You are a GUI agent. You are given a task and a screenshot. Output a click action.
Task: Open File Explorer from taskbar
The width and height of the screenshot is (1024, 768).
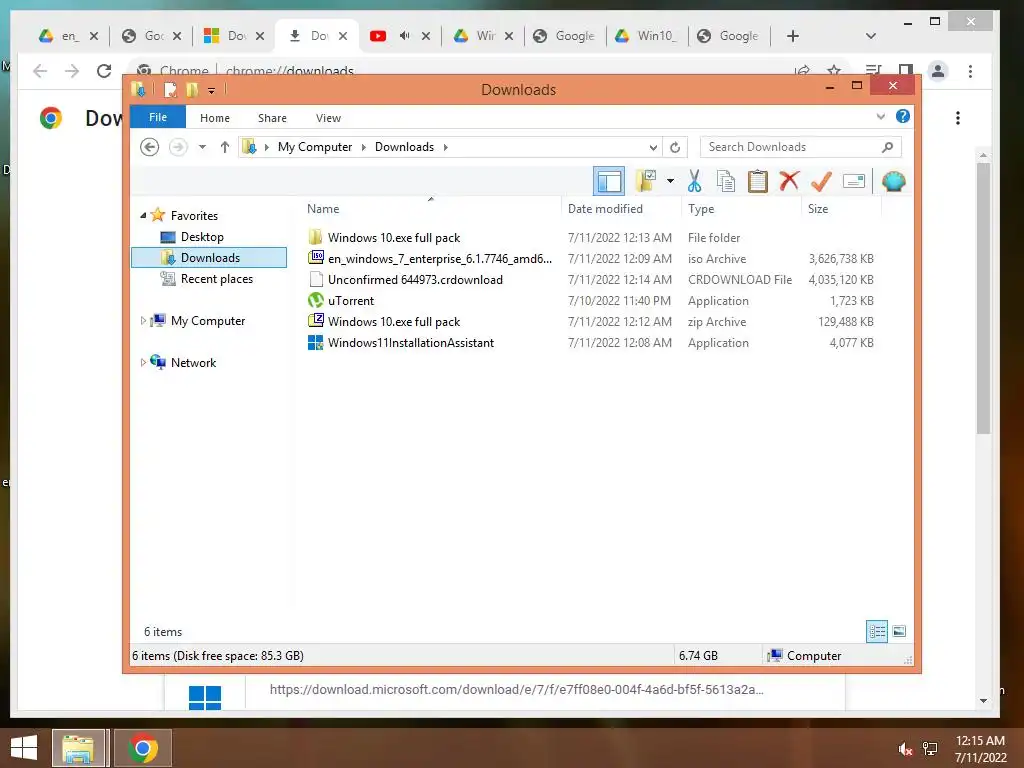coord(78,748)
